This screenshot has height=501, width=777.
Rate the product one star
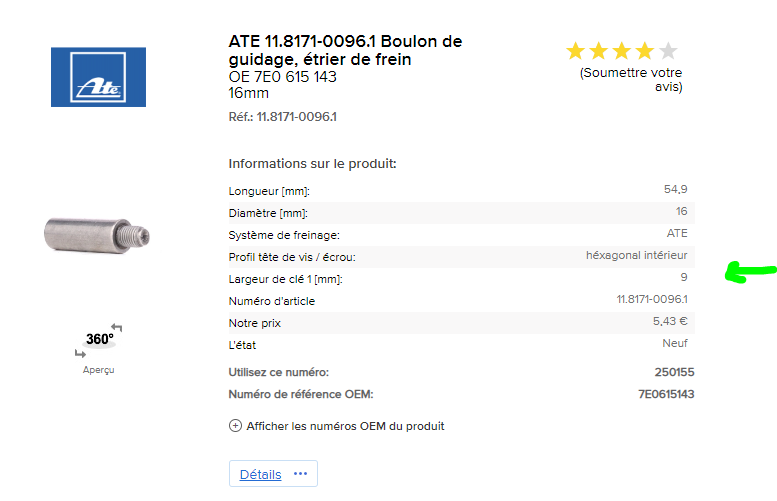575,51
